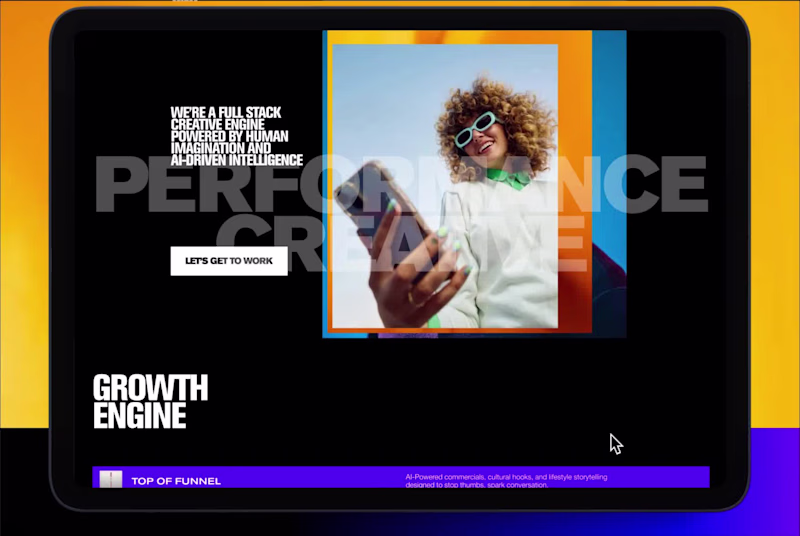The width and height of the screenshot is (800, 536).
Task: Click the GROWTH ENGINE heading
Action: click(x=151, y=402)
